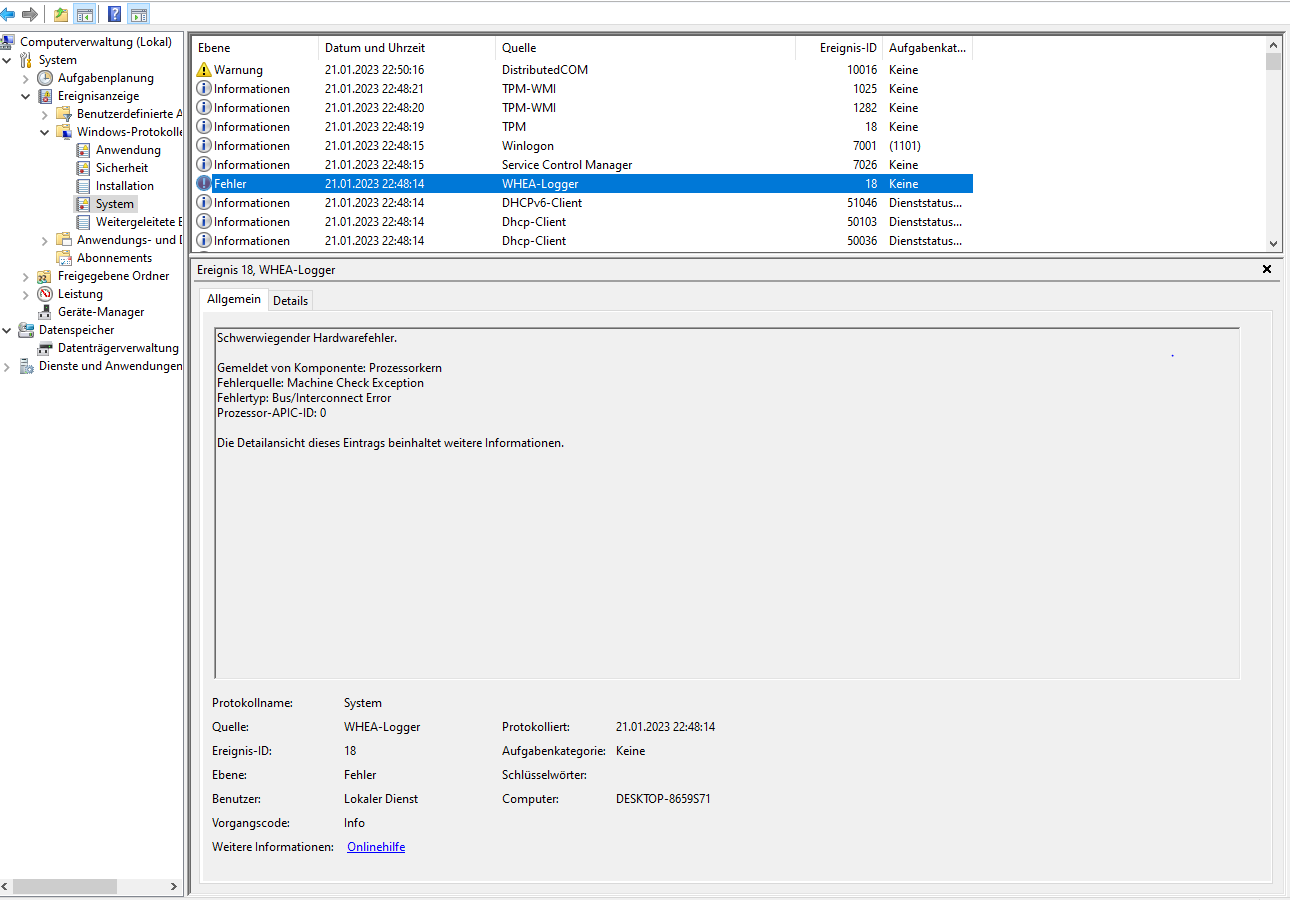Click the Geräte-Manager icon
Image resolution: width=1290 pixels, height=900 pixels.
pos(46,312)
